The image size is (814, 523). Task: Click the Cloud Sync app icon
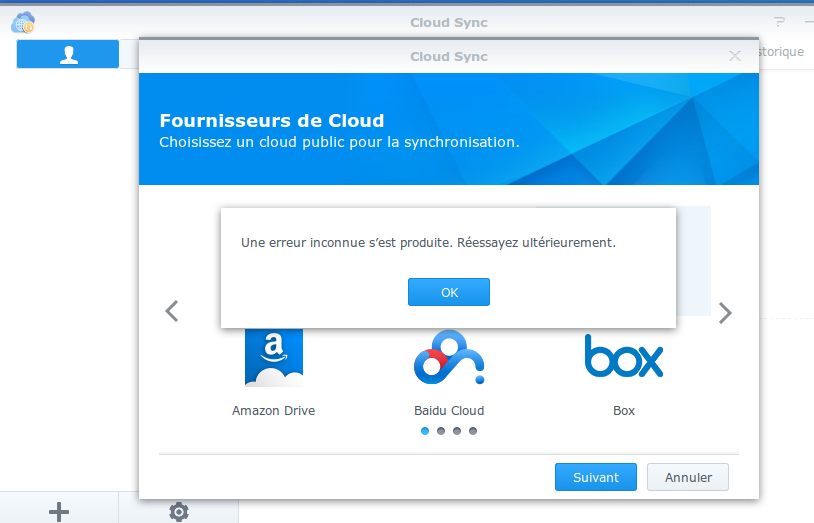tap(23, 23)
